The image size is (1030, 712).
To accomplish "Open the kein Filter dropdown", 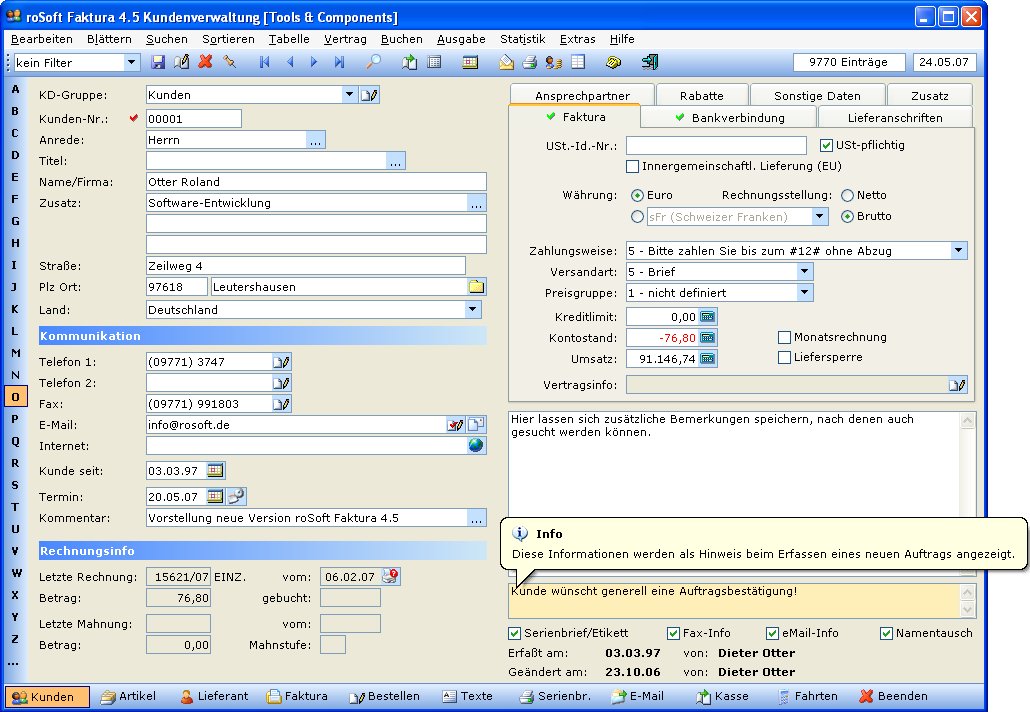I will (x=131, y=62).
